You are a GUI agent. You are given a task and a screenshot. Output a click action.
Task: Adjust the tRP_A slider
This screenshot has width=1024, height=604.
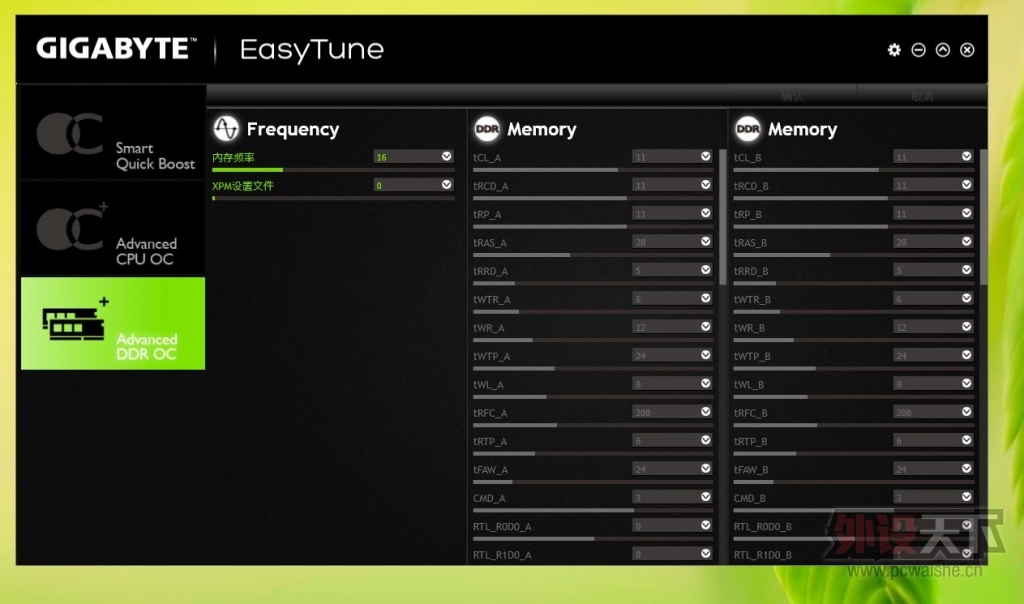pos(593,227)
